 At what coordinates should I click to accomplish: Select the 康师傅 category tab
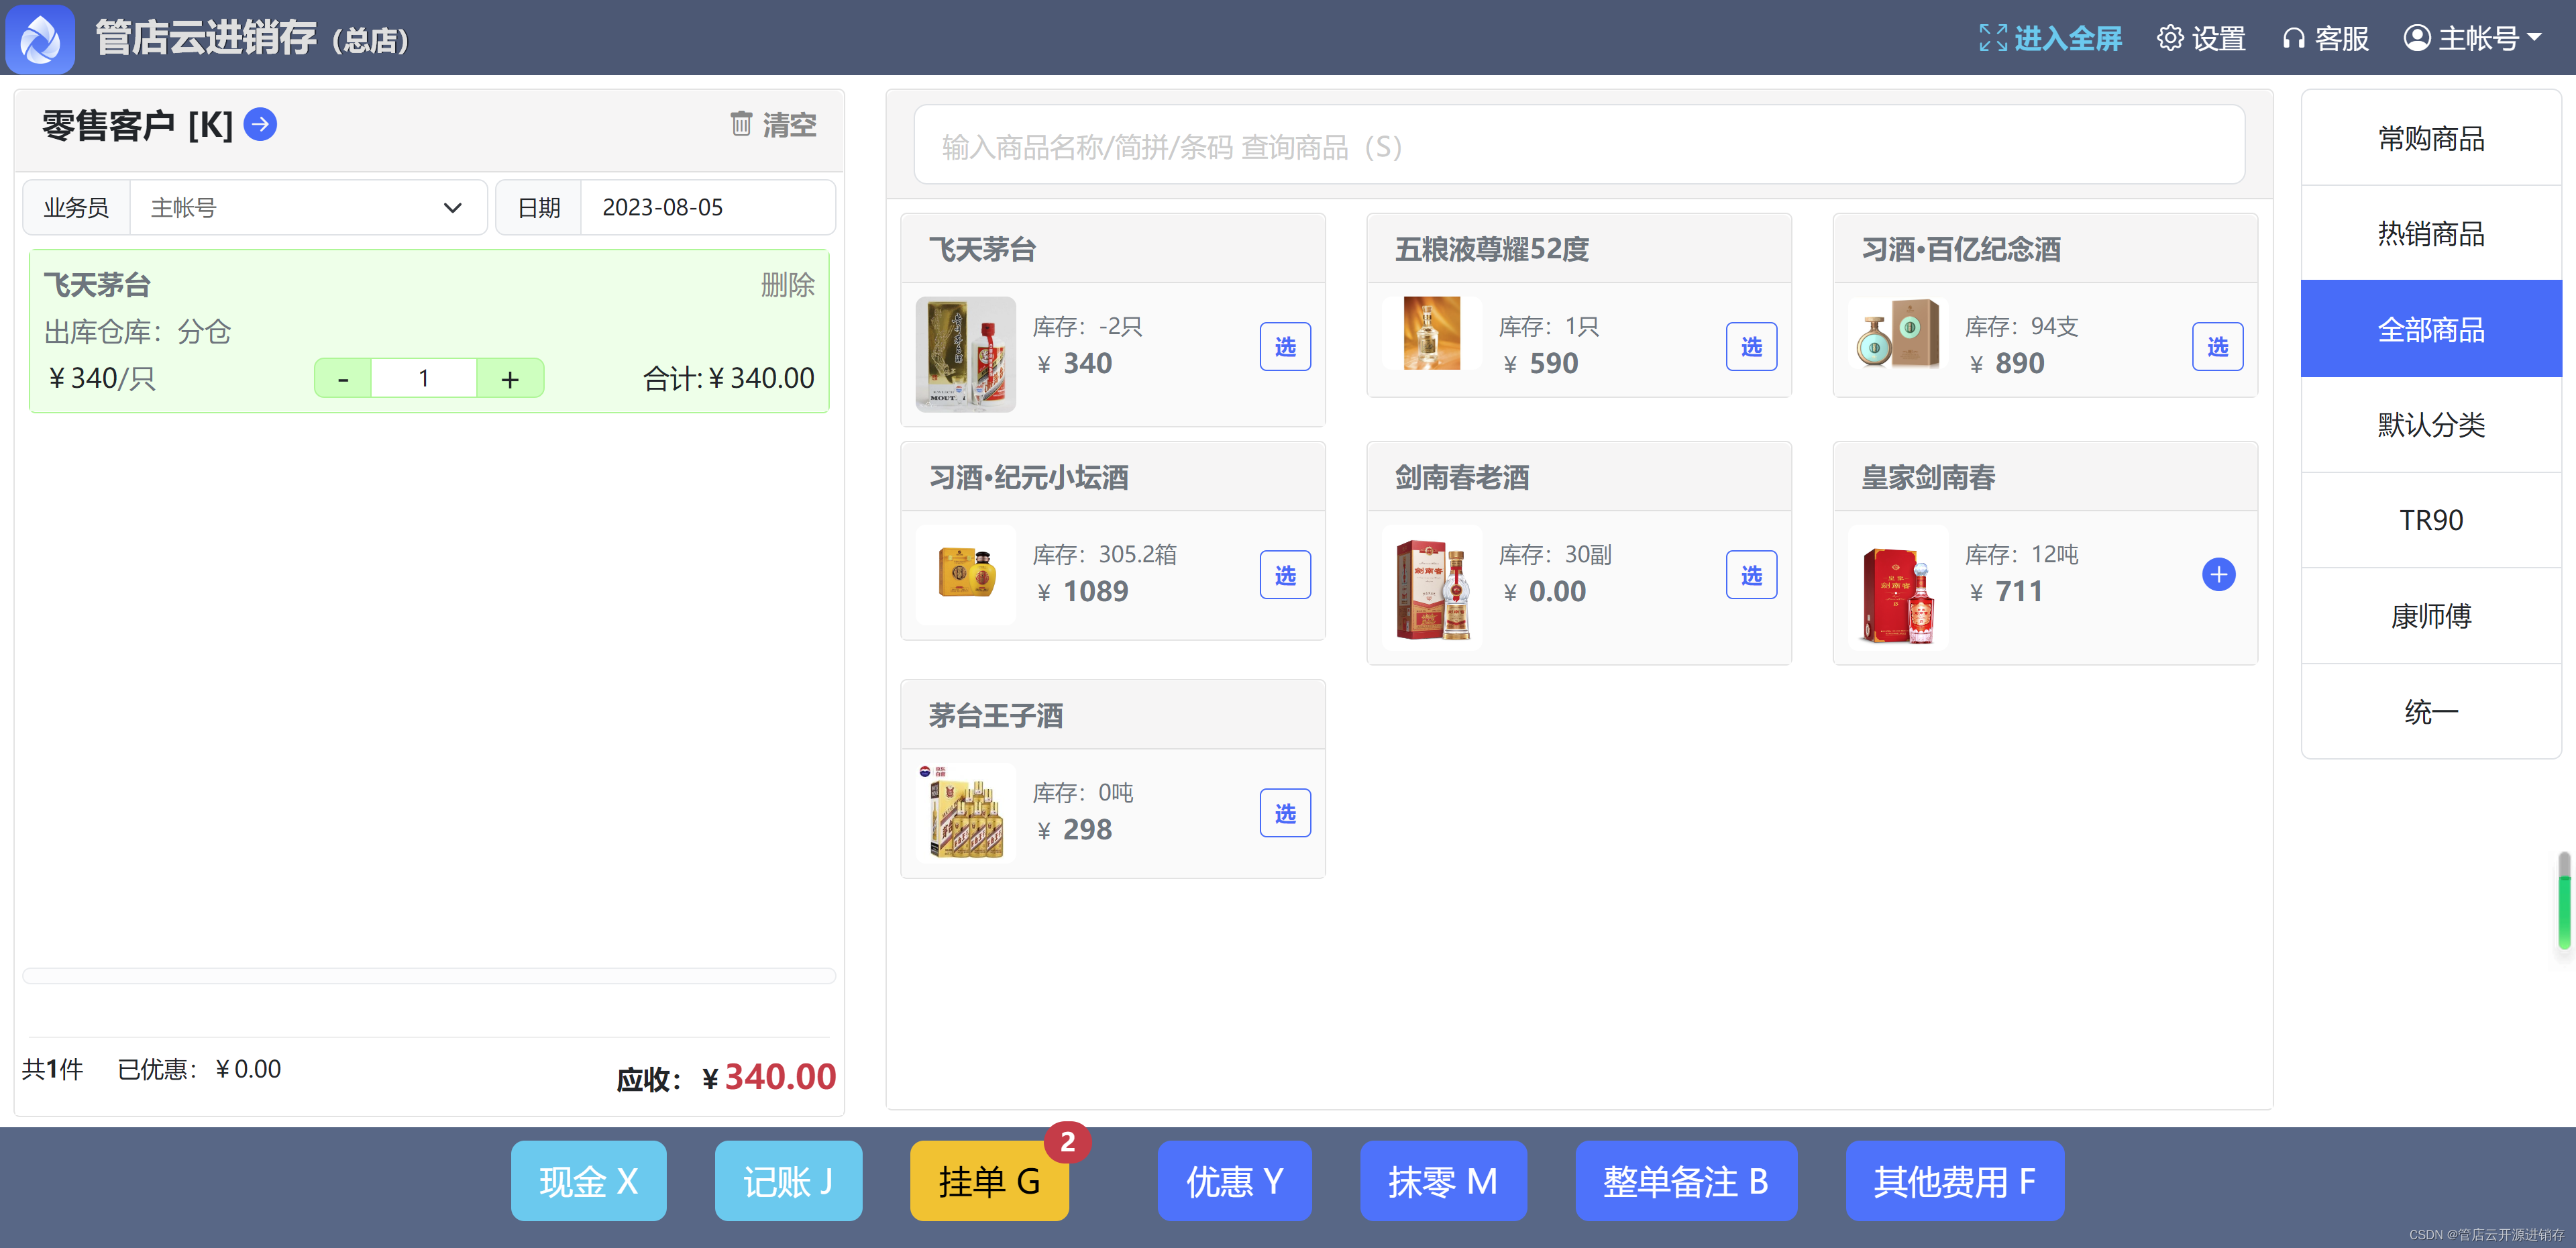pyautogui.click(x=2430, y=616)
